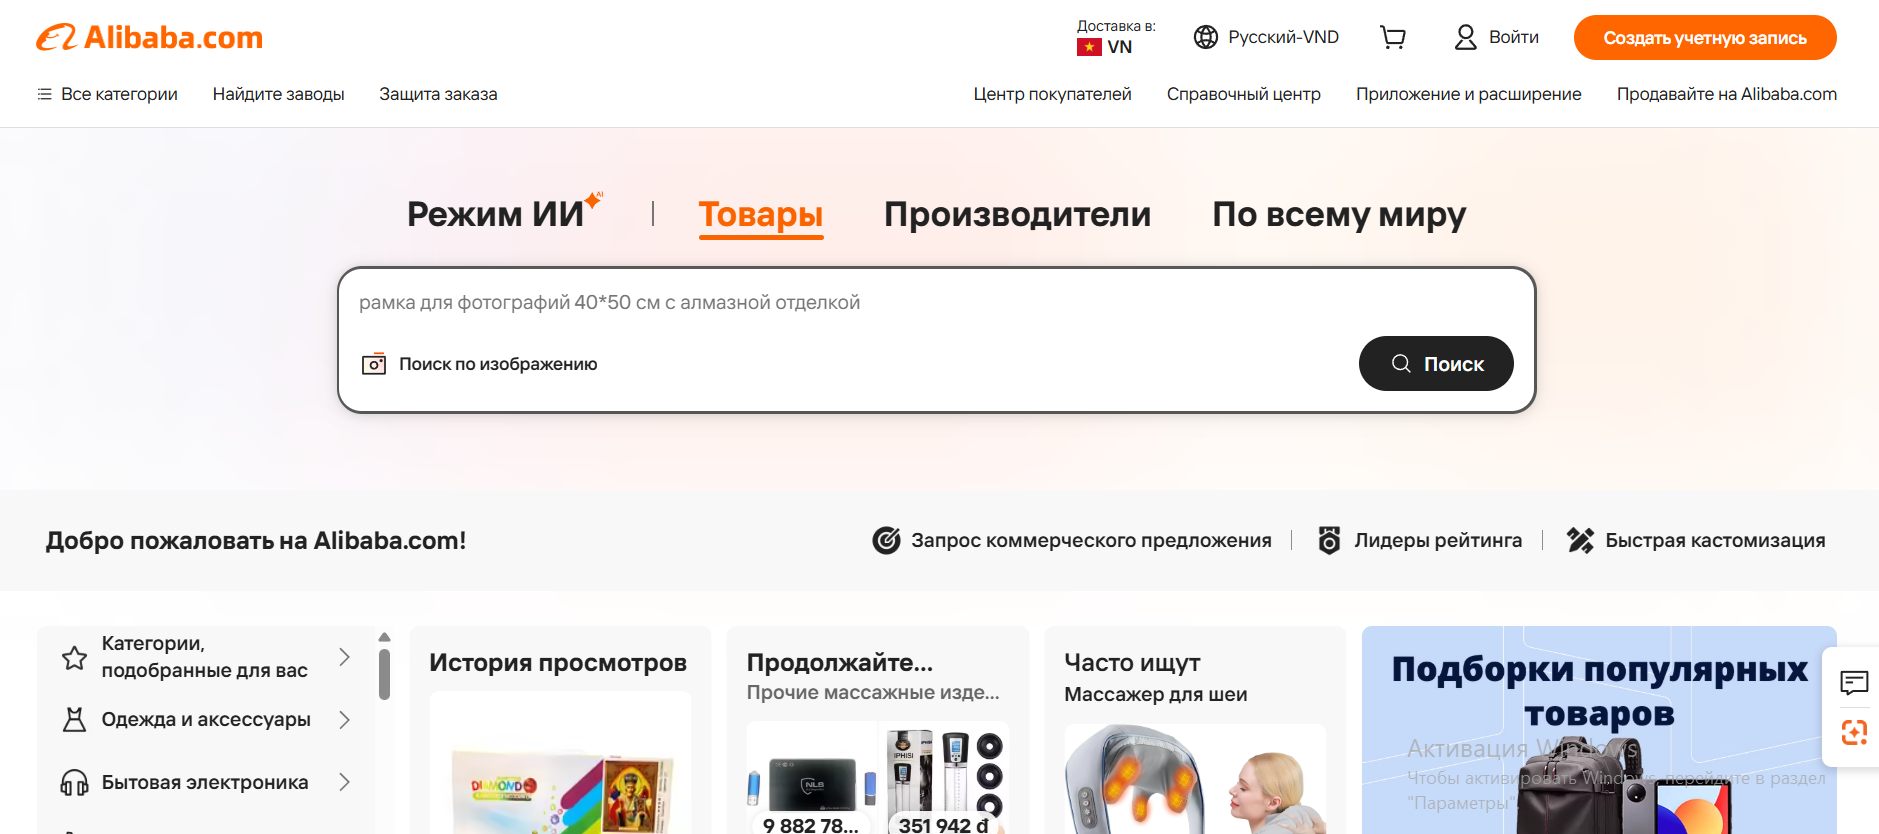Image resolution: width=1879 pixels, height=834 pixels.
Task: Open the neck massager product thumbnail
Action: click(x=1195, y=780)
